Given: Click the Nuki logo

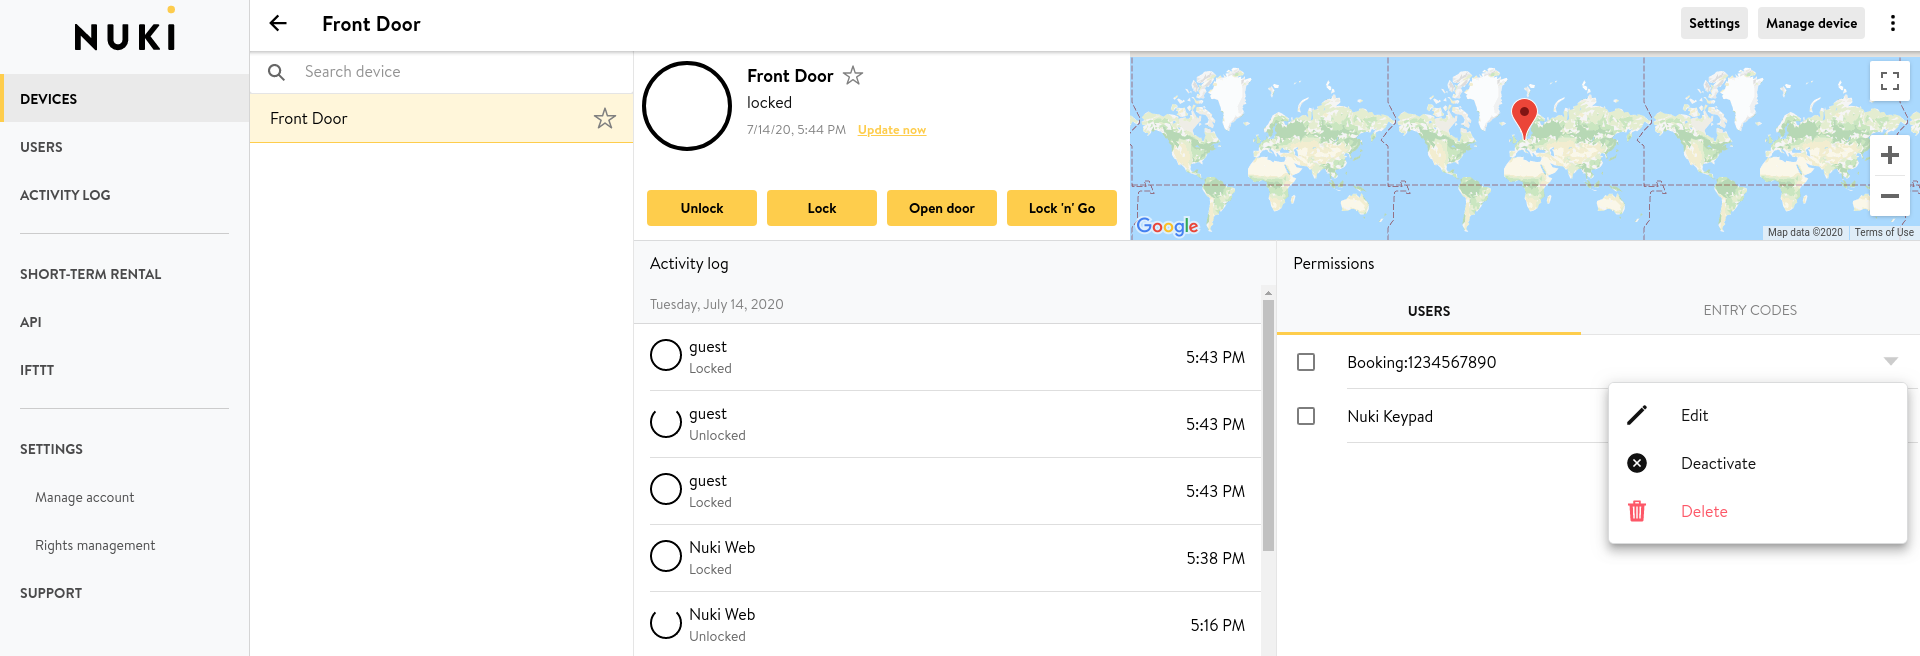Looking at the screenshot, I should [126, 29].
